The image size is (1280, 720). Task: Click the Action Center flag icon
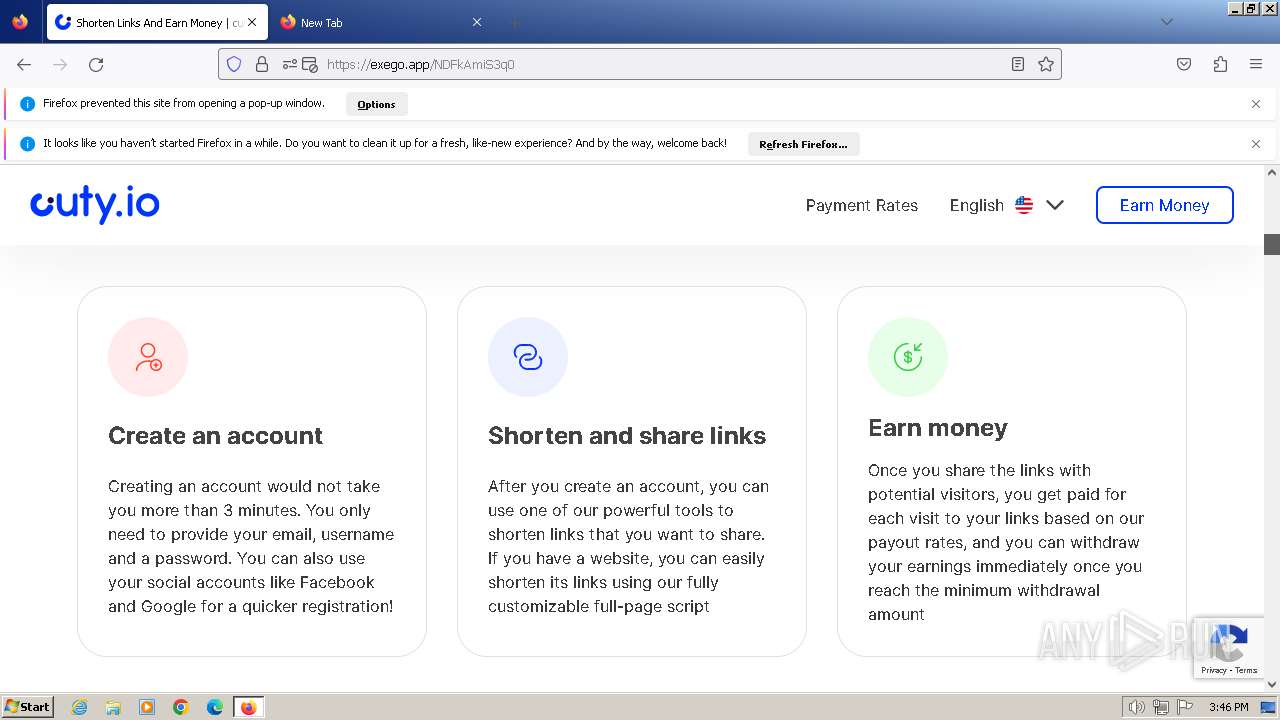tap(1184, 707)
